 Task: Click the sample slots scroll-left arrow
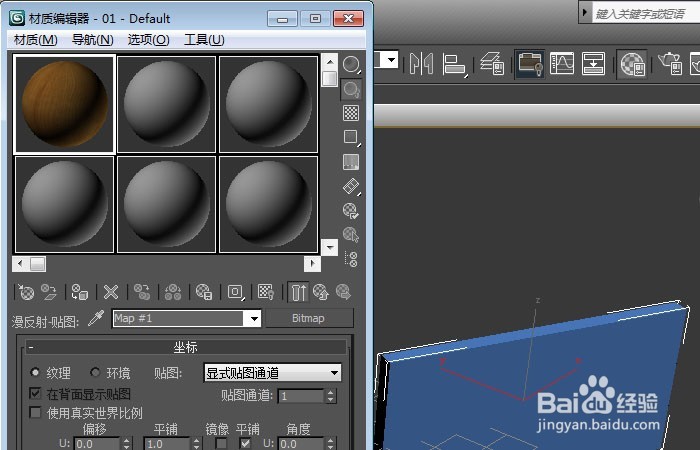pyautogui.click(x=20, y=263)
